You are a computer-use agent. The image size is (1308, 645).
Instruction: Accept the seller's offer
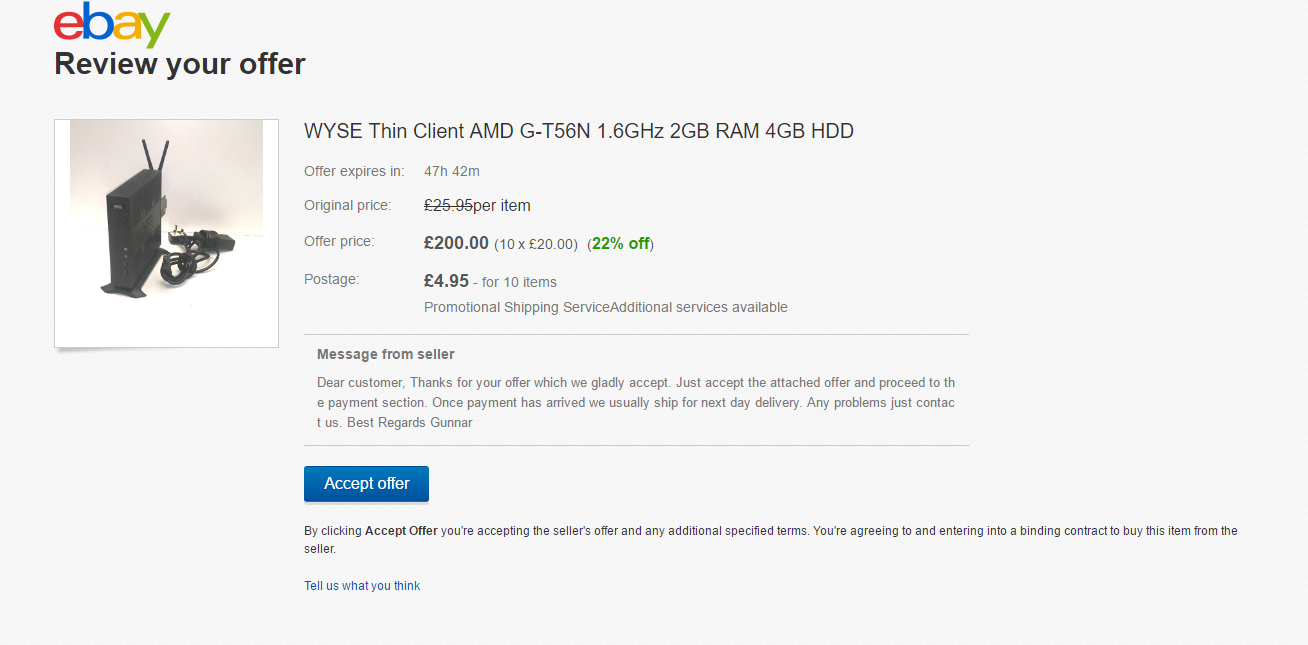tap(366, 483)
